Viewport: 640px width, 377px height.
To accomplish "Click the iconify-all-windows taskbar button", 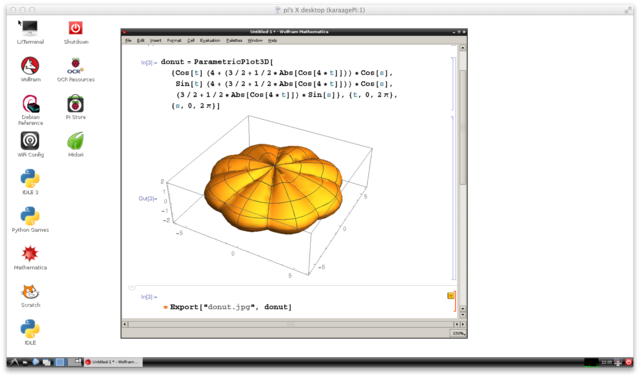I will 46,362.
